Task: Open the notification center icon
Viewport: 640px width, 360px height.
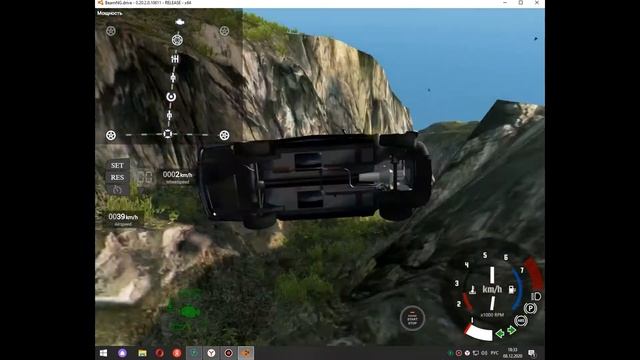Action: click(531, 353)
